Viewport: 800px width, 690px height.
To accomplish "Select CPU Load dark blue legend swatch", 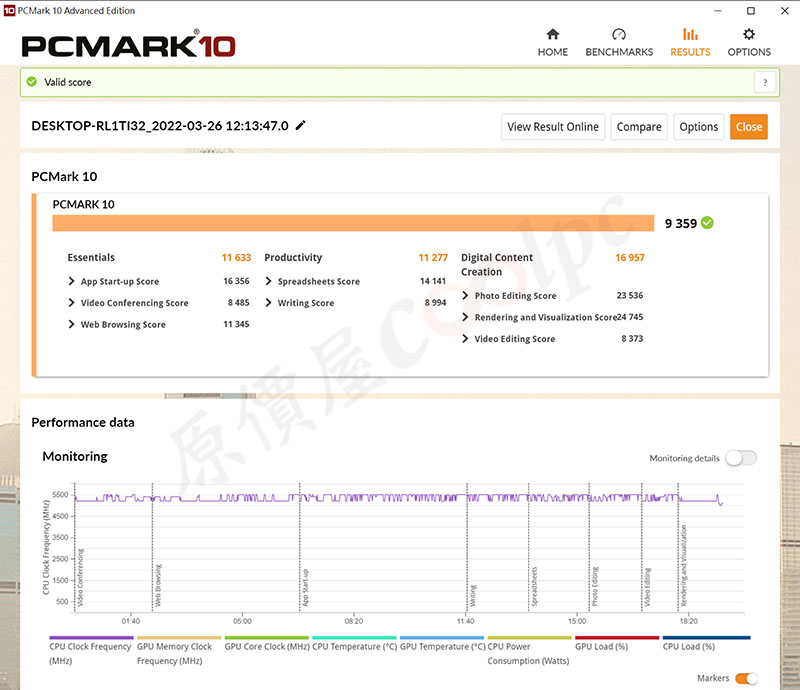I will coord(707,637).
